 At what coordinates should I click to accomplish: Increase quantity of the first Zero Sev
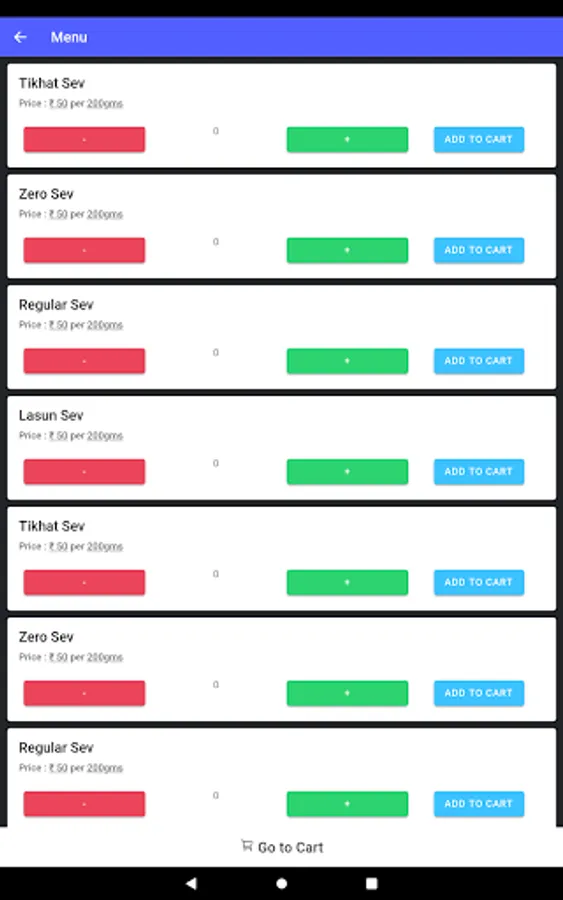[347, 250]
